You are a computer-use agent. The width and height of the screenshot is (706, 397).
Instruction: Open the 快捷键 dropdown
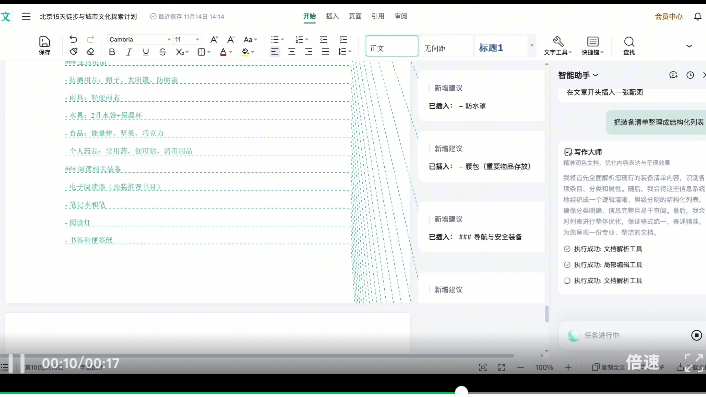pos(593,45)
